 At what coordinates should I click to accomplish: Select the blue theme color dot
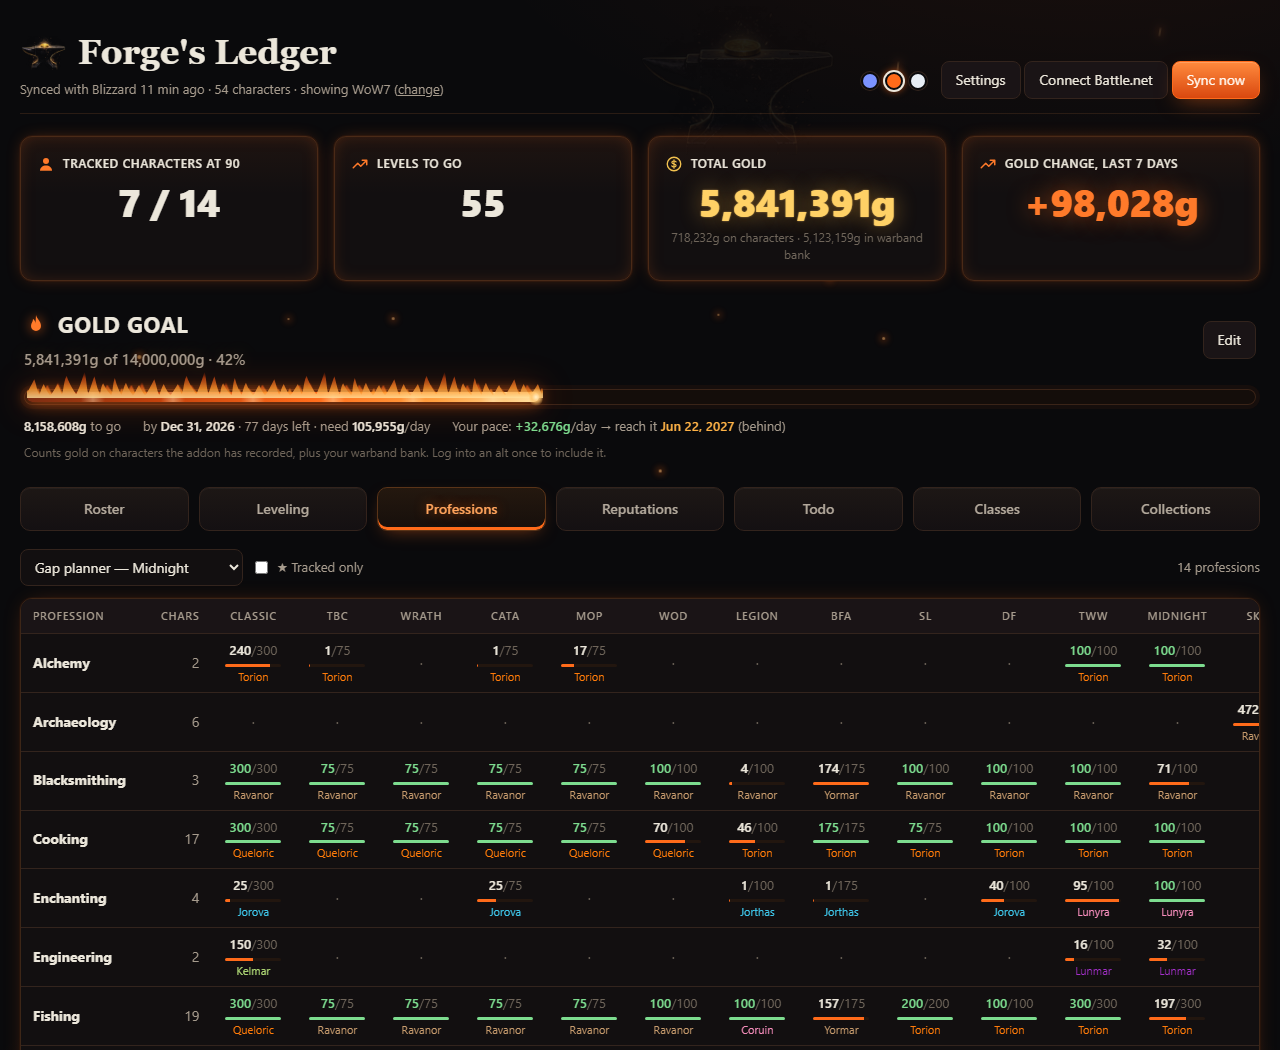(870, 81)
